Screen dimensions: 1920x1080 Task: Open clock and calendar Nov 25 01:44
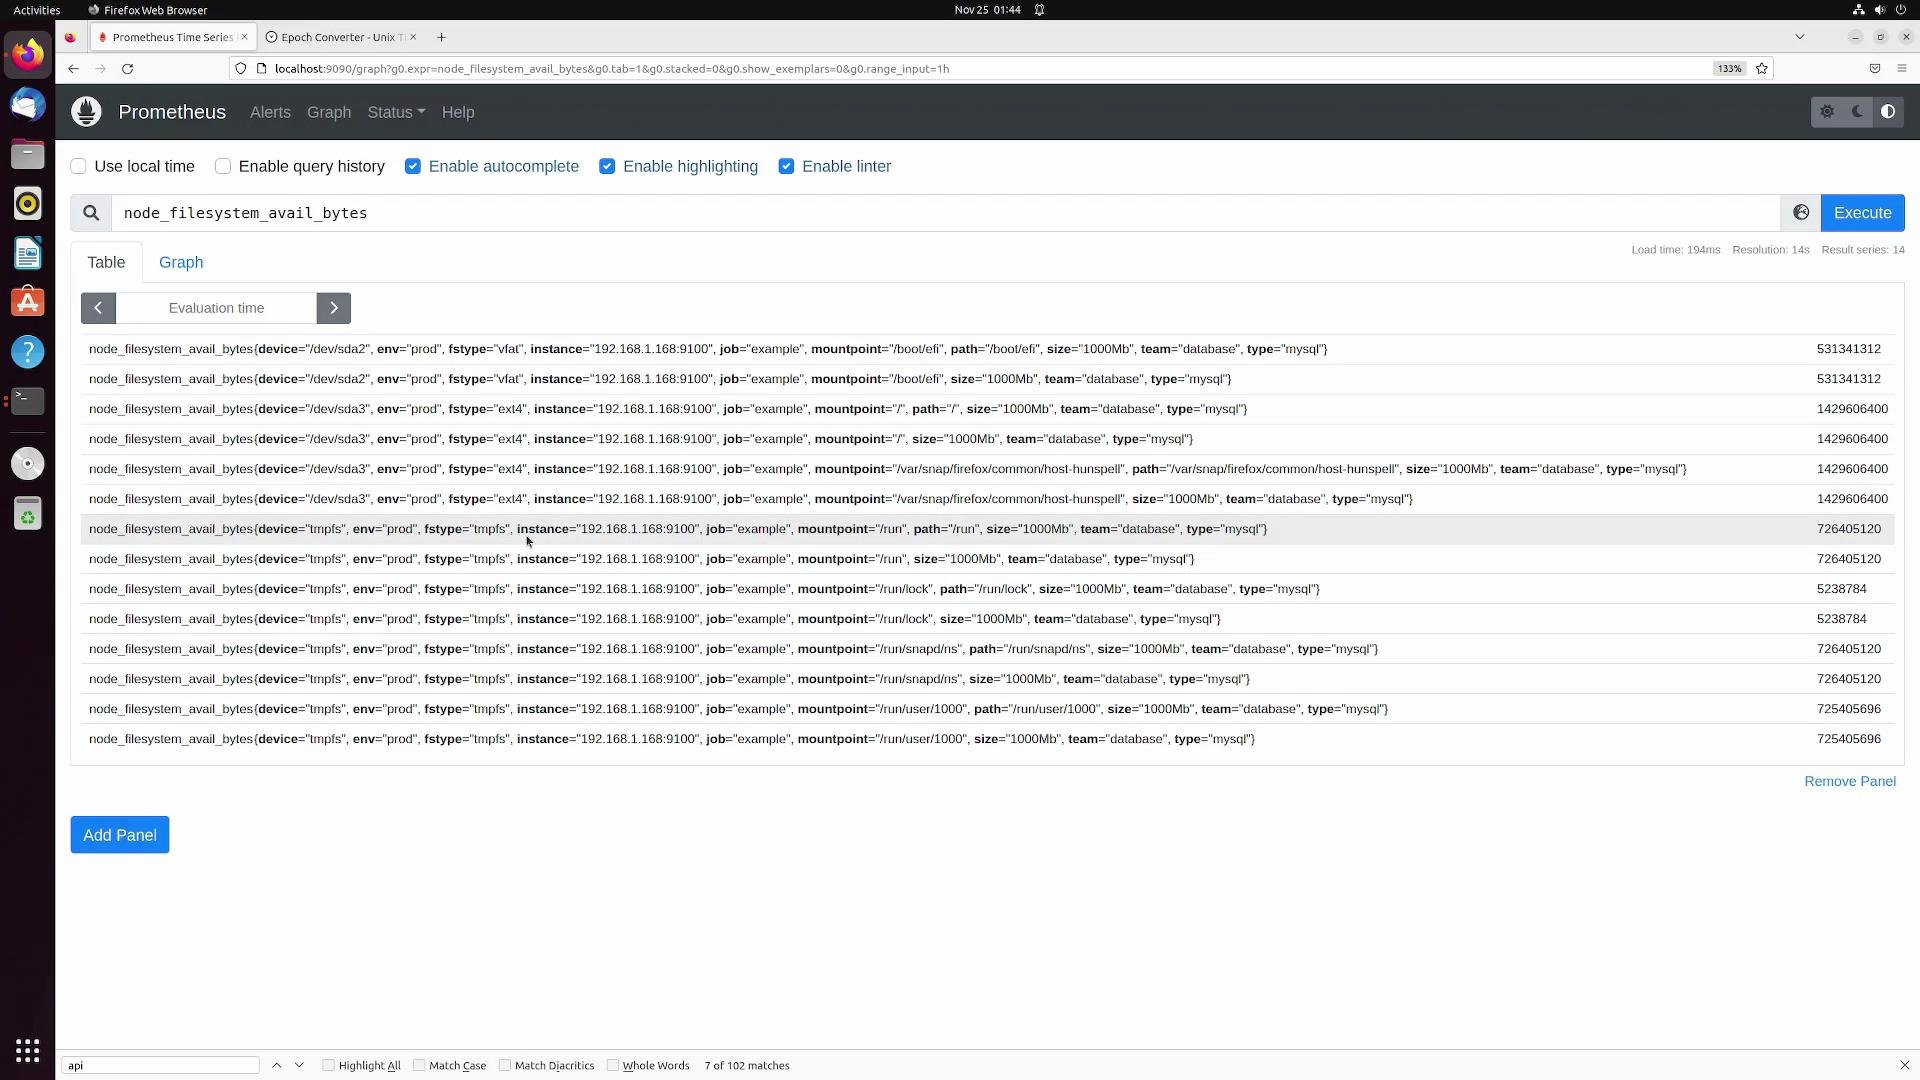(987, 10)
